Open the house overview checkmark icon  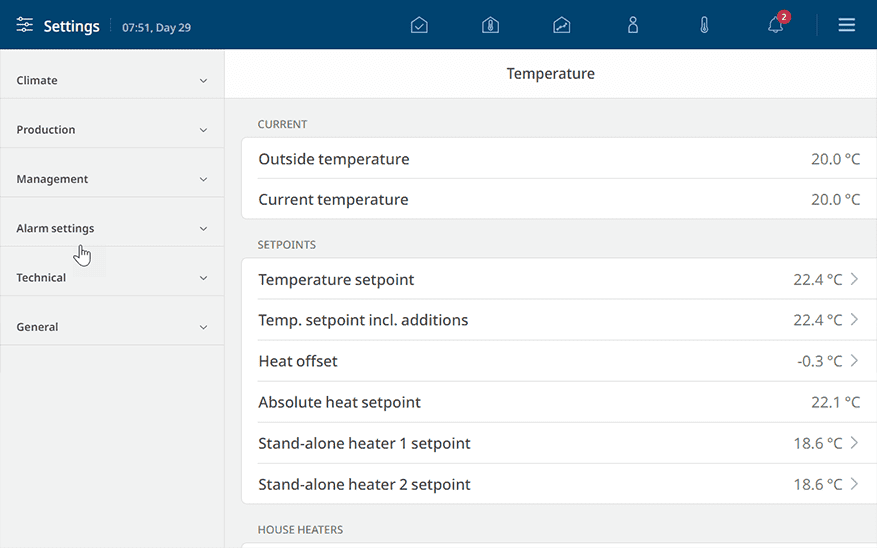pyautogui.click(x=419, y=25)
